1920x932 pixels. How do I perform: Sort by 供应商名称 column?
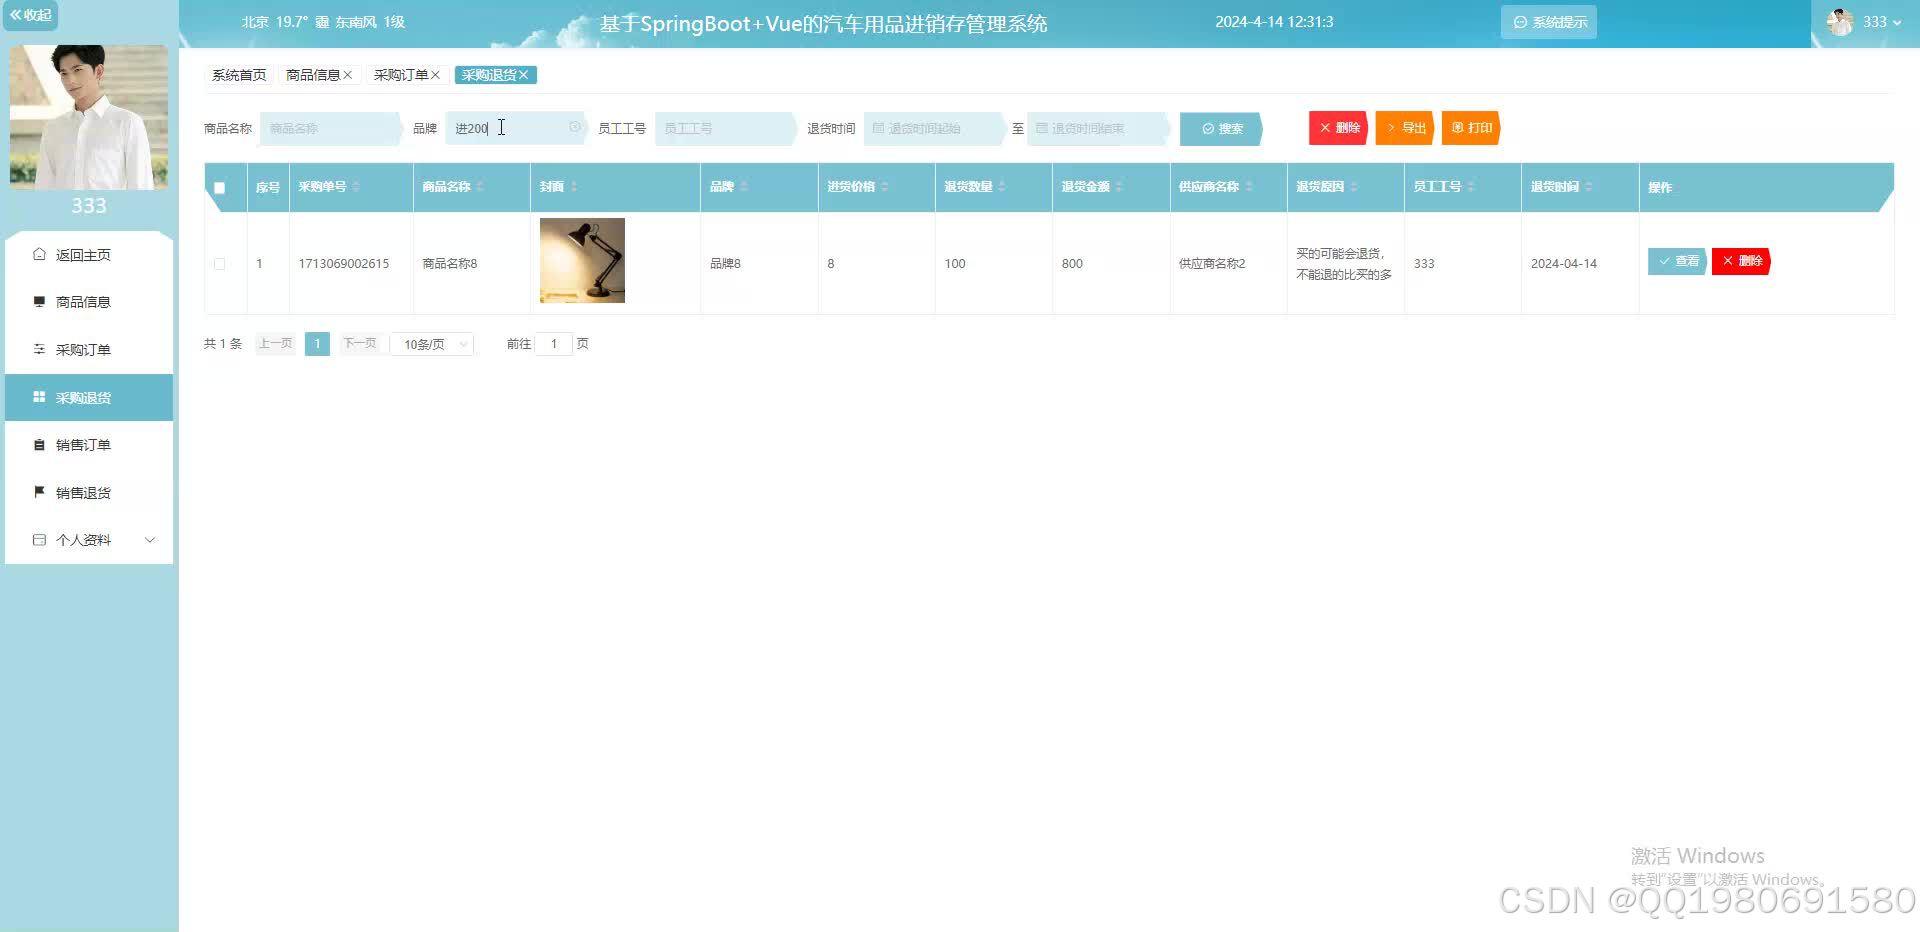[x=1249, y=187]
